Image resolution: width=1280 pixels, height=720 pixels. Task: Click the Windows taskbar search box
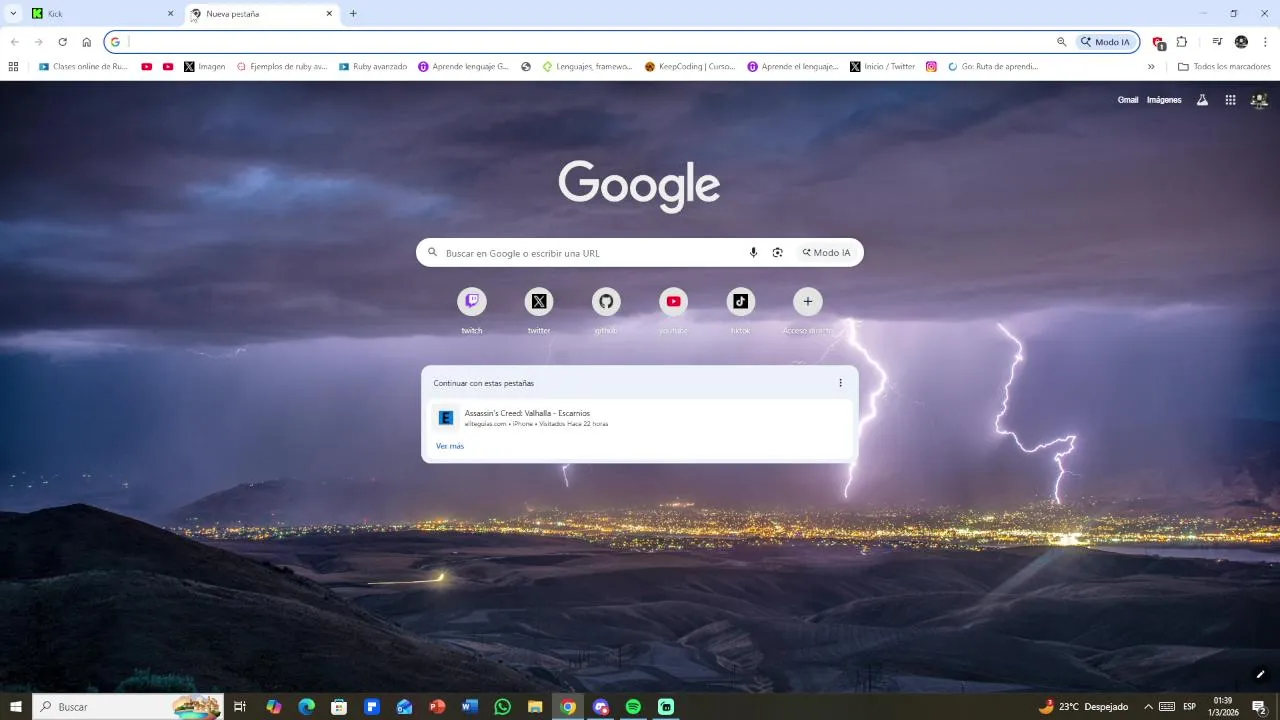click(x=128, y=707)
